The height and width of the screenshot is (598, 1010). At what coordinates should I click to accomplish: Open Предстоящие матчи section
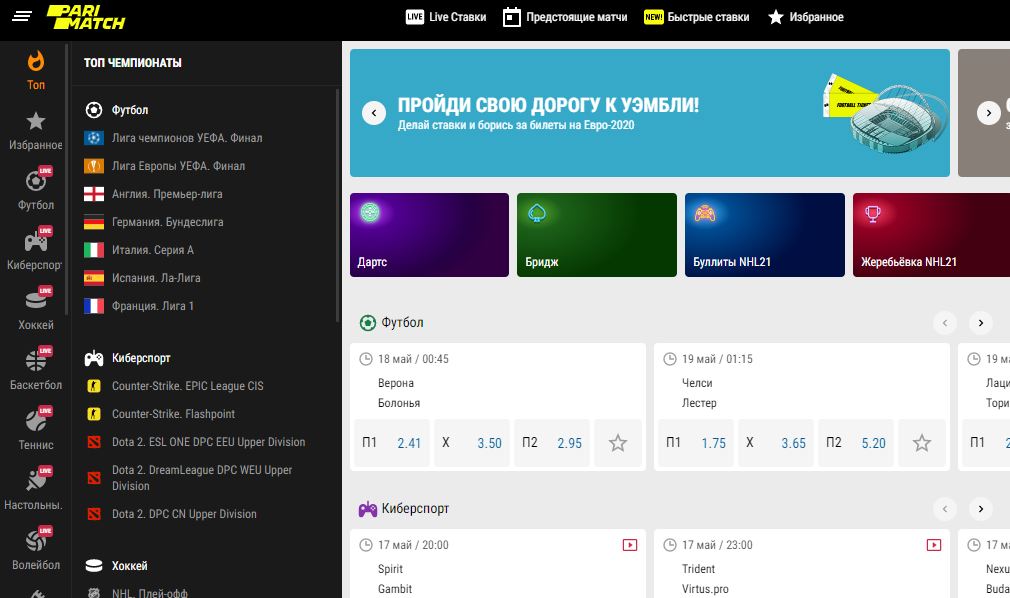tap(565, 17)
